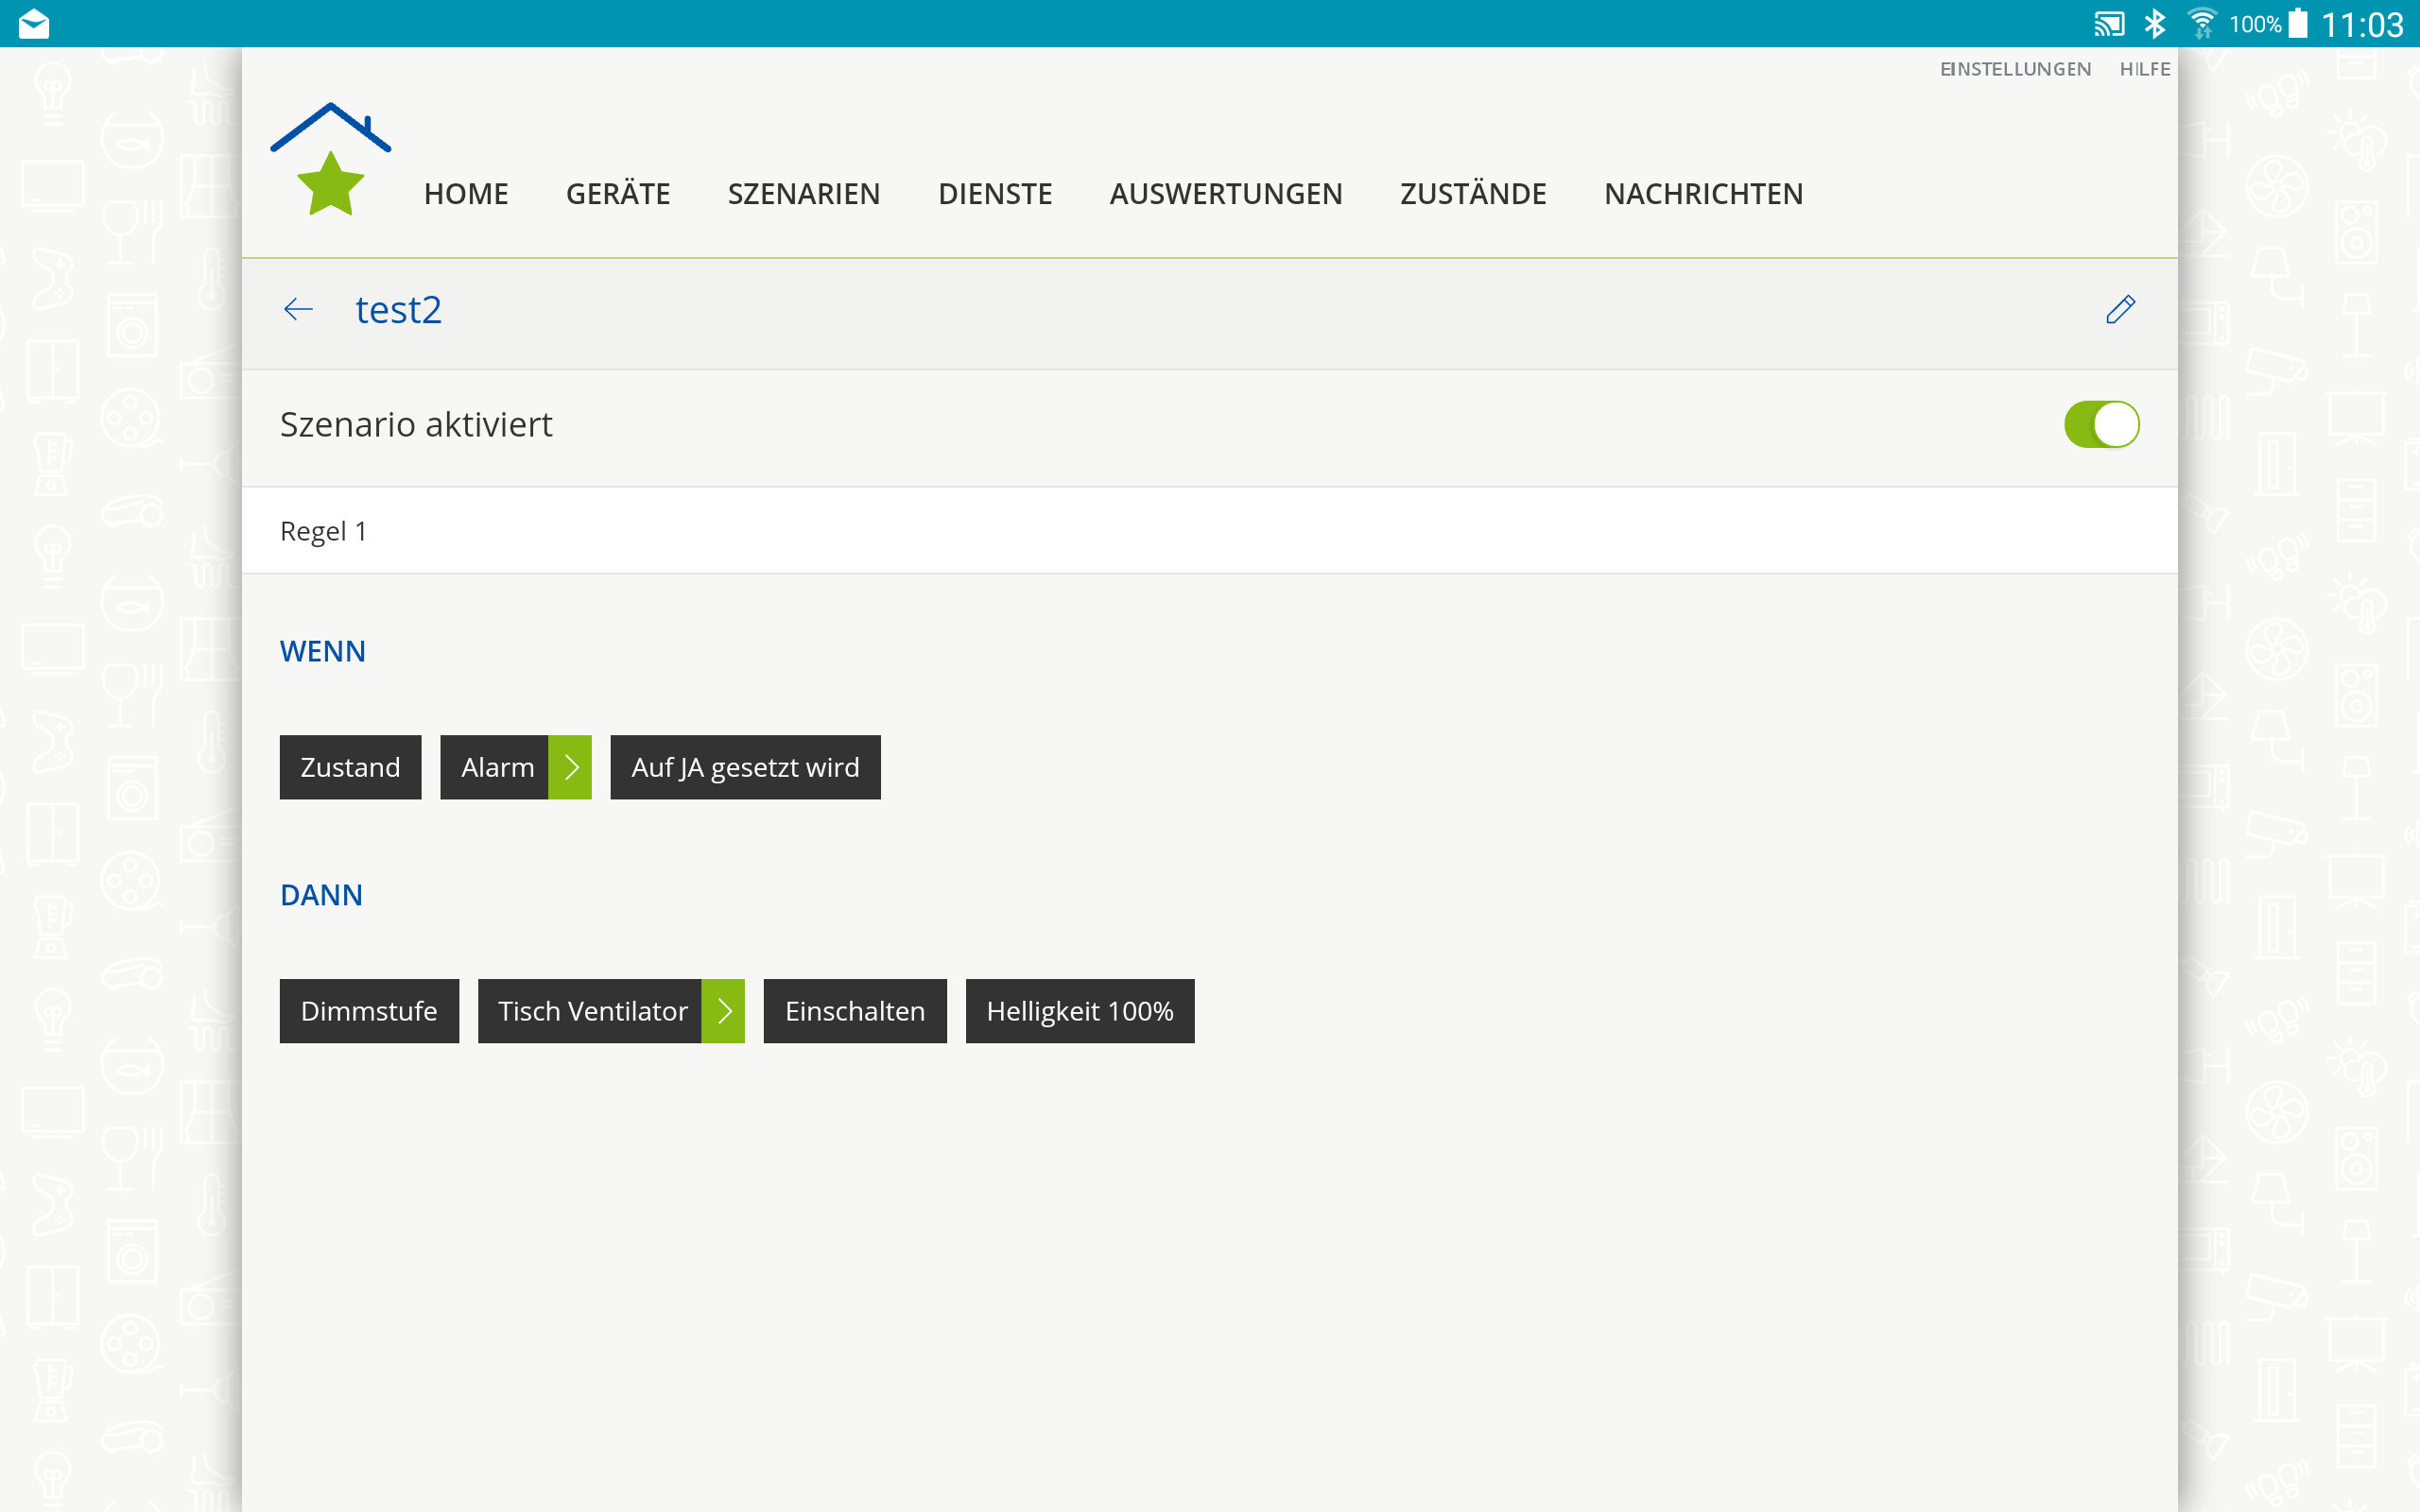Screen dimensions: 2420x1512
Task: Tap the battery icon in status bar
Action: (x=2299, y=24)
